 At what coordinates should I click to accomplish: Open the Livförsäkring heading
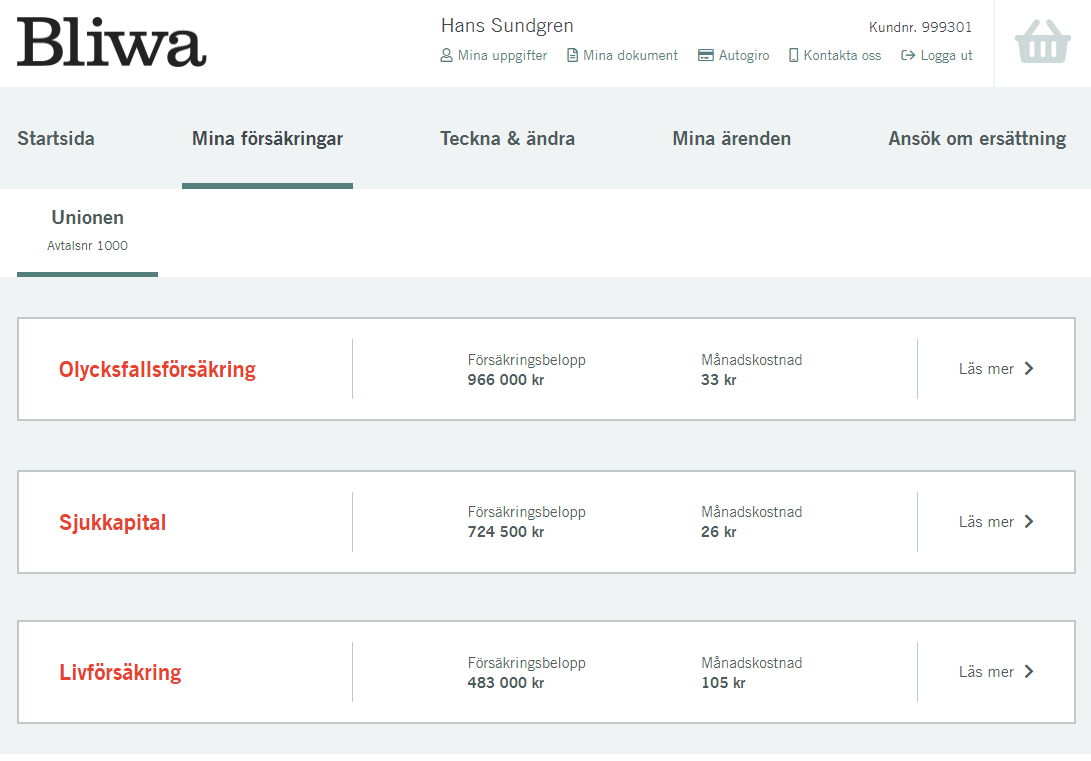pyautogui.click(x=120, y=672)
